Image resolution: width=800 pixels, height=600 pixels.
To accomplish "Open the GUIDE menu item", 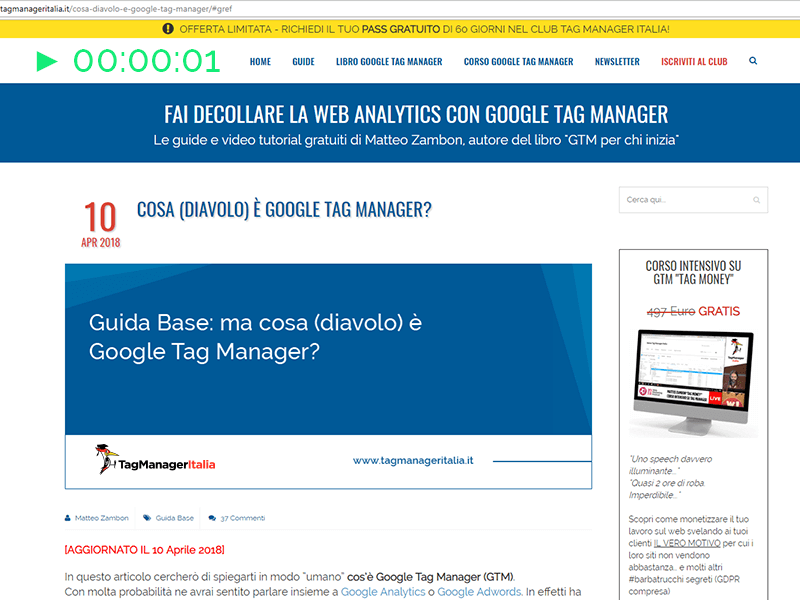I will pos(303,62).
